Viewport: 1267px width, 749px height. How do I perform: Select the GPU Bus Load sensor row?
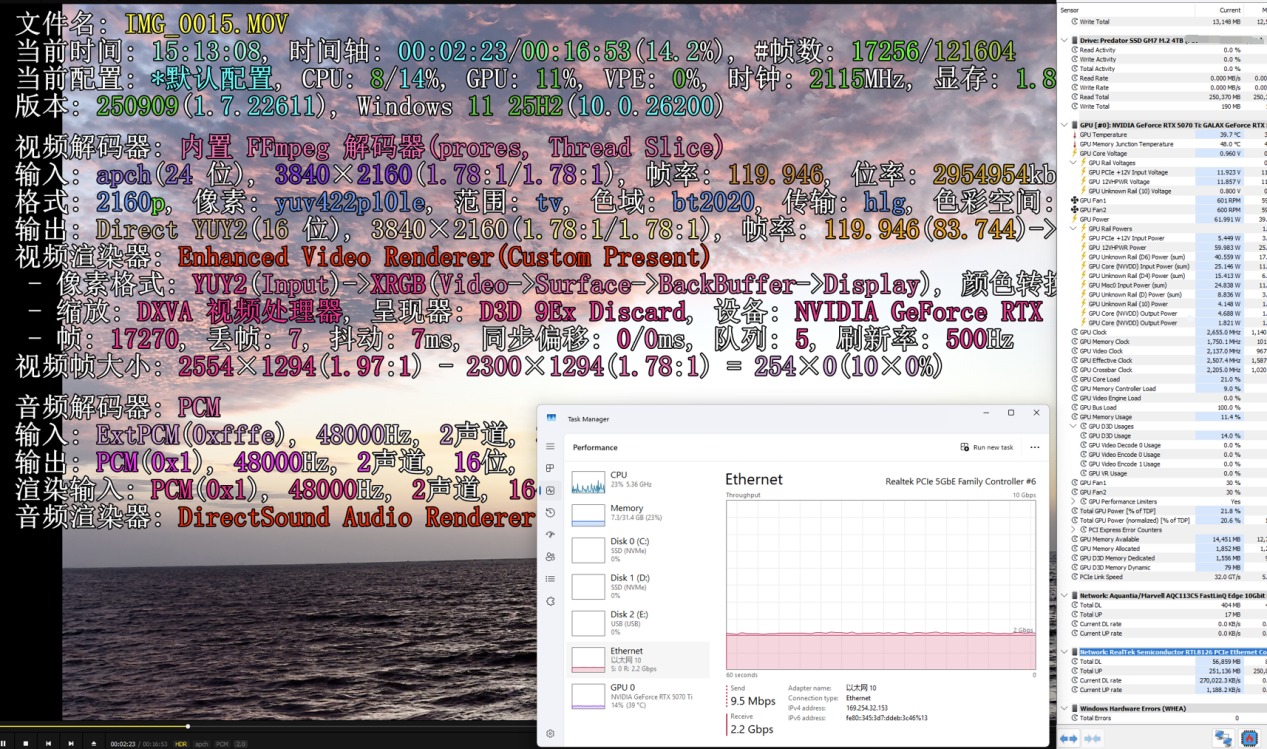point(1163,407)
